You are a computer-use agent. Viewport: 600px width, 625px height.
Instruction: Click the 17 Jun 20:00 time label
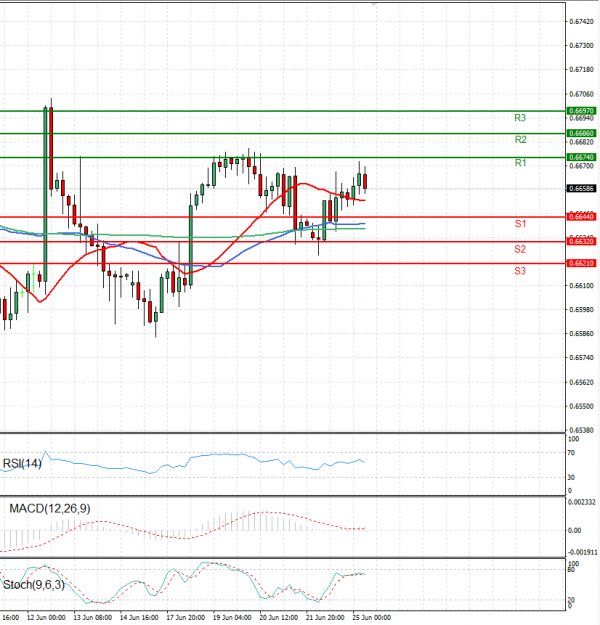tap(186, 617)
